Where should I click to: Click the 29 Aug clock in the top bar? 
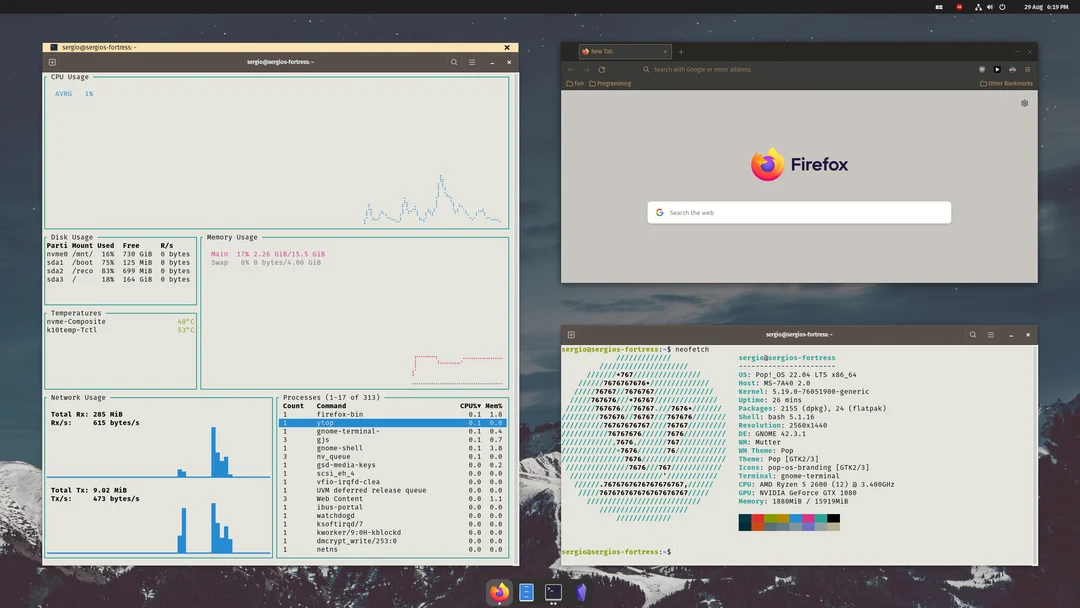coord(1034,7)
